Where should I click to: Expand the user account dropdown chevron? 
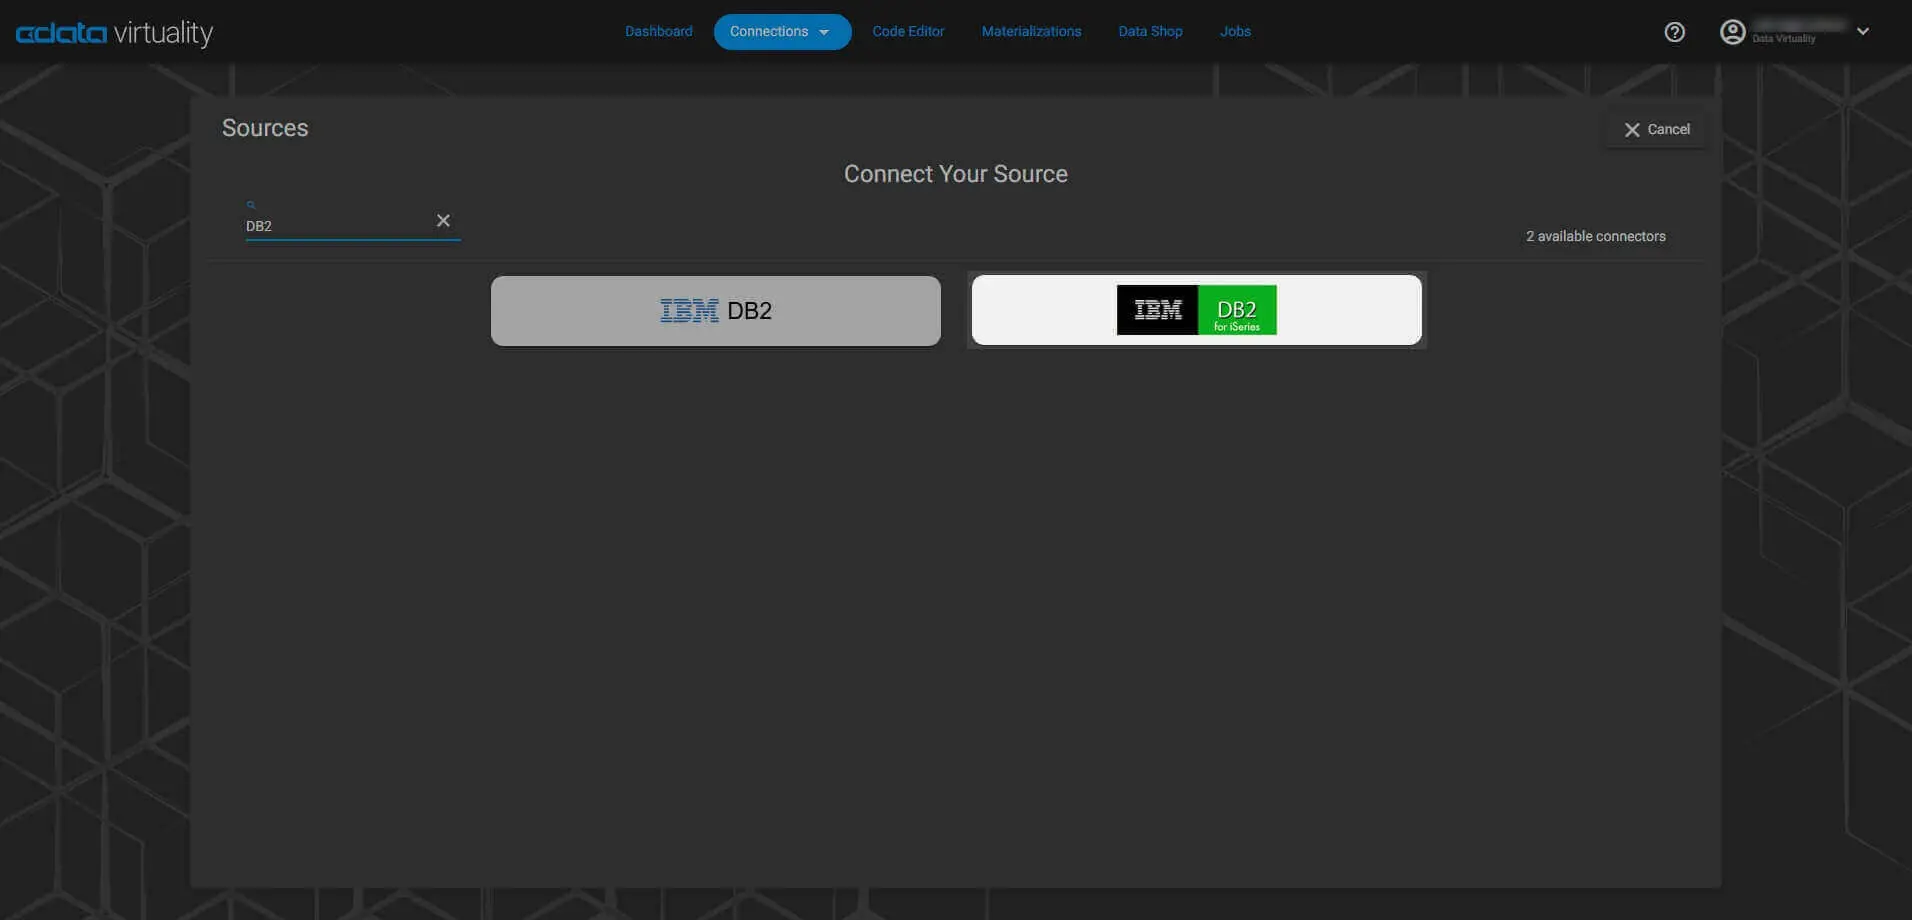click(1863, 31)
